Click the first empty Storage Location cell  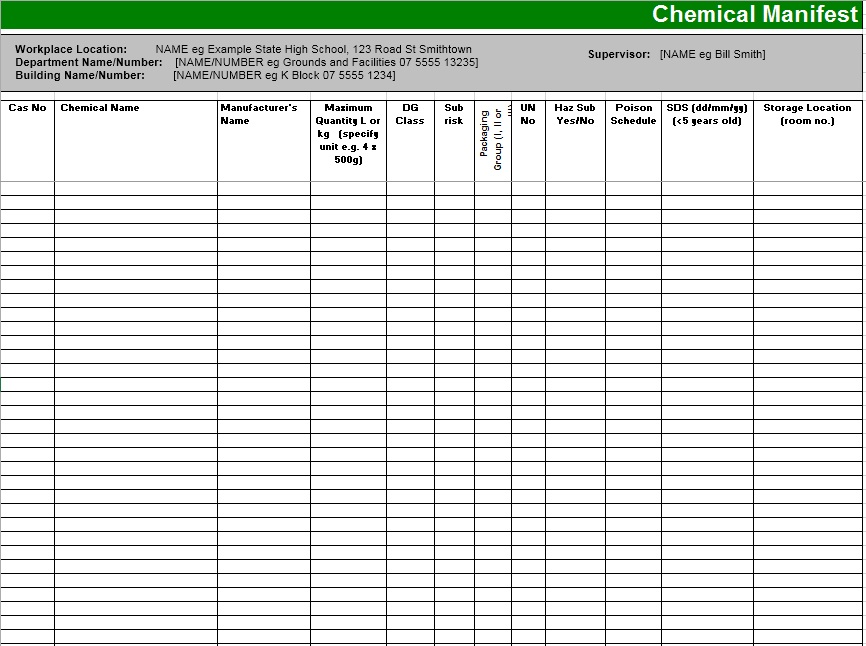coord(806,188)
